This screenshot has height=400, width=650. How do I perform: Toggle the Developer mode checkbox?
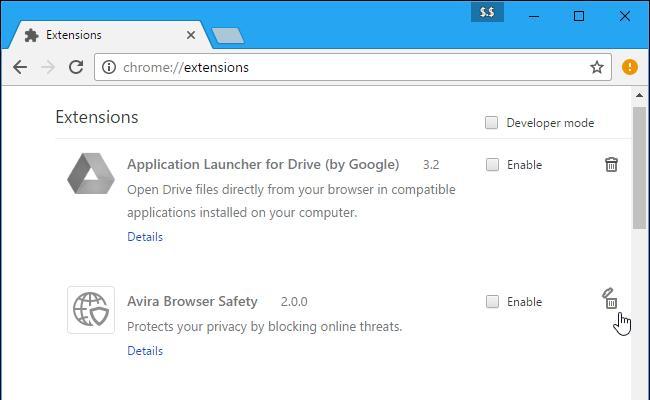click(x=491, y=123)
